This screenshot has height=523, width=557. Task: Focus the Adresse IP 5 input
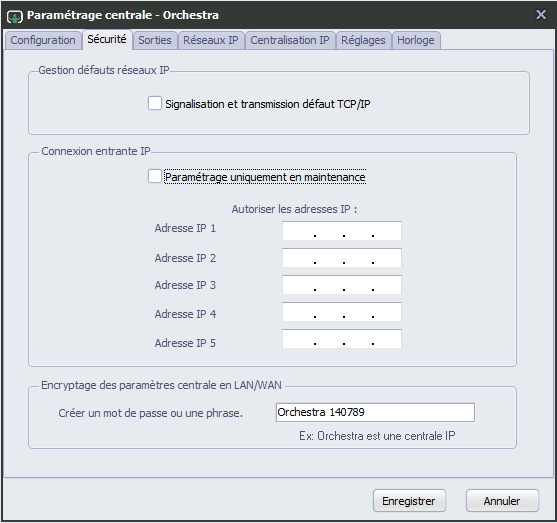342,339
